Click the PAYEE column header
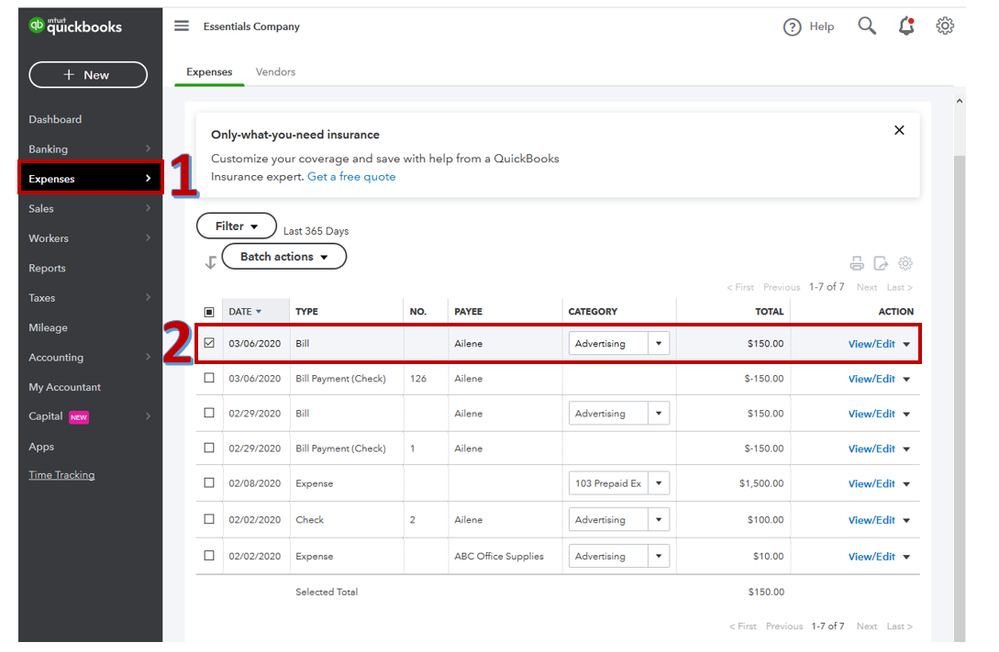 (468, 312)
